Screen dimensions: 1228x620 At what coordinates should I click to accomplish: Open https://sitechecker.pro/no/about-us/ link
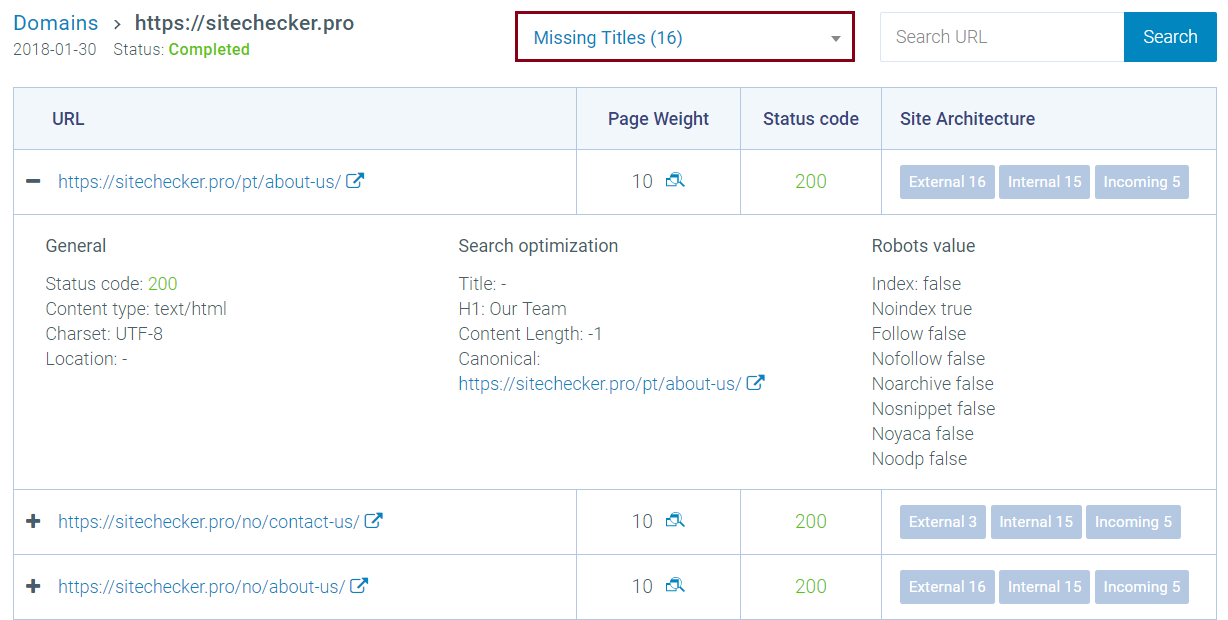(201, 587)
